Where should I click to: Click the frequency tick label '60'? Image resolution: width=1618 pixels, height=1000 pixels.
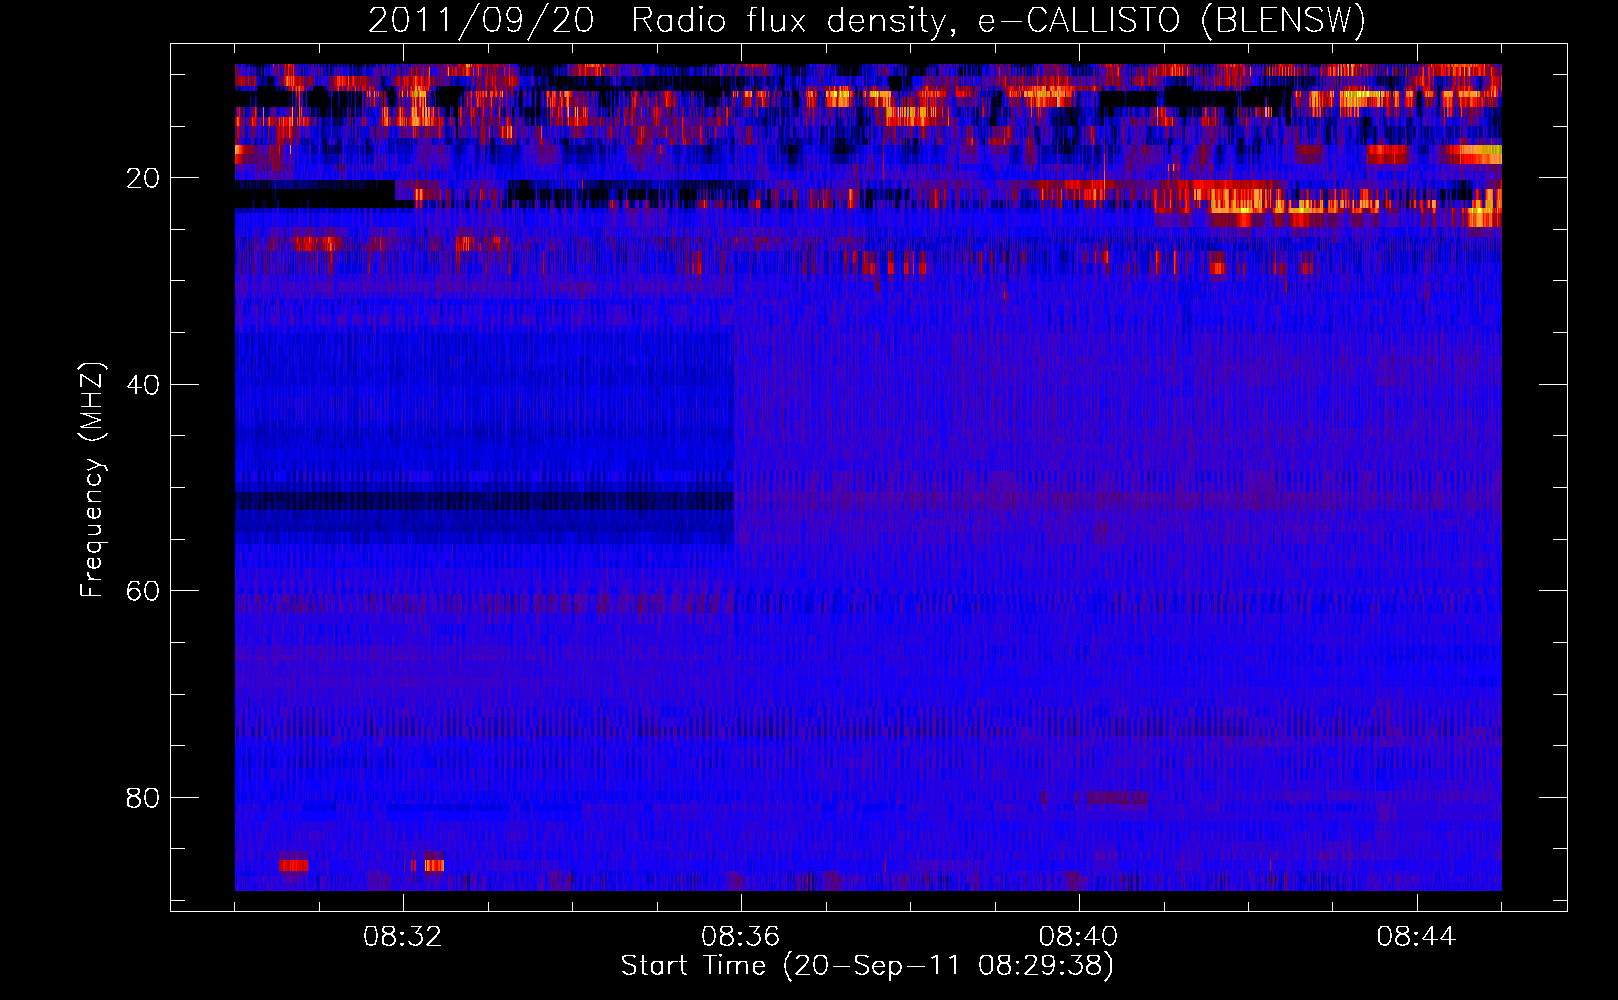coord(143,591)
